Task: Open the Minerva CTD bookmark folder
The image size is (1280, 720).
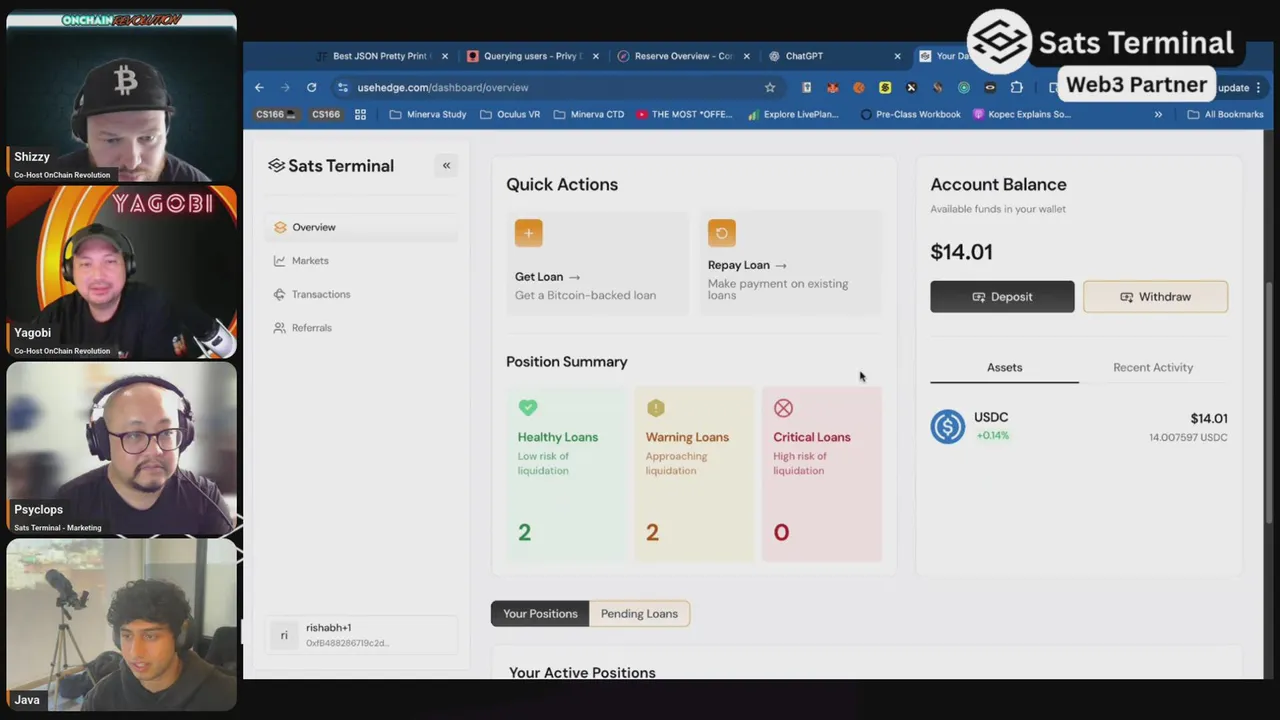Action: point(588,114)
